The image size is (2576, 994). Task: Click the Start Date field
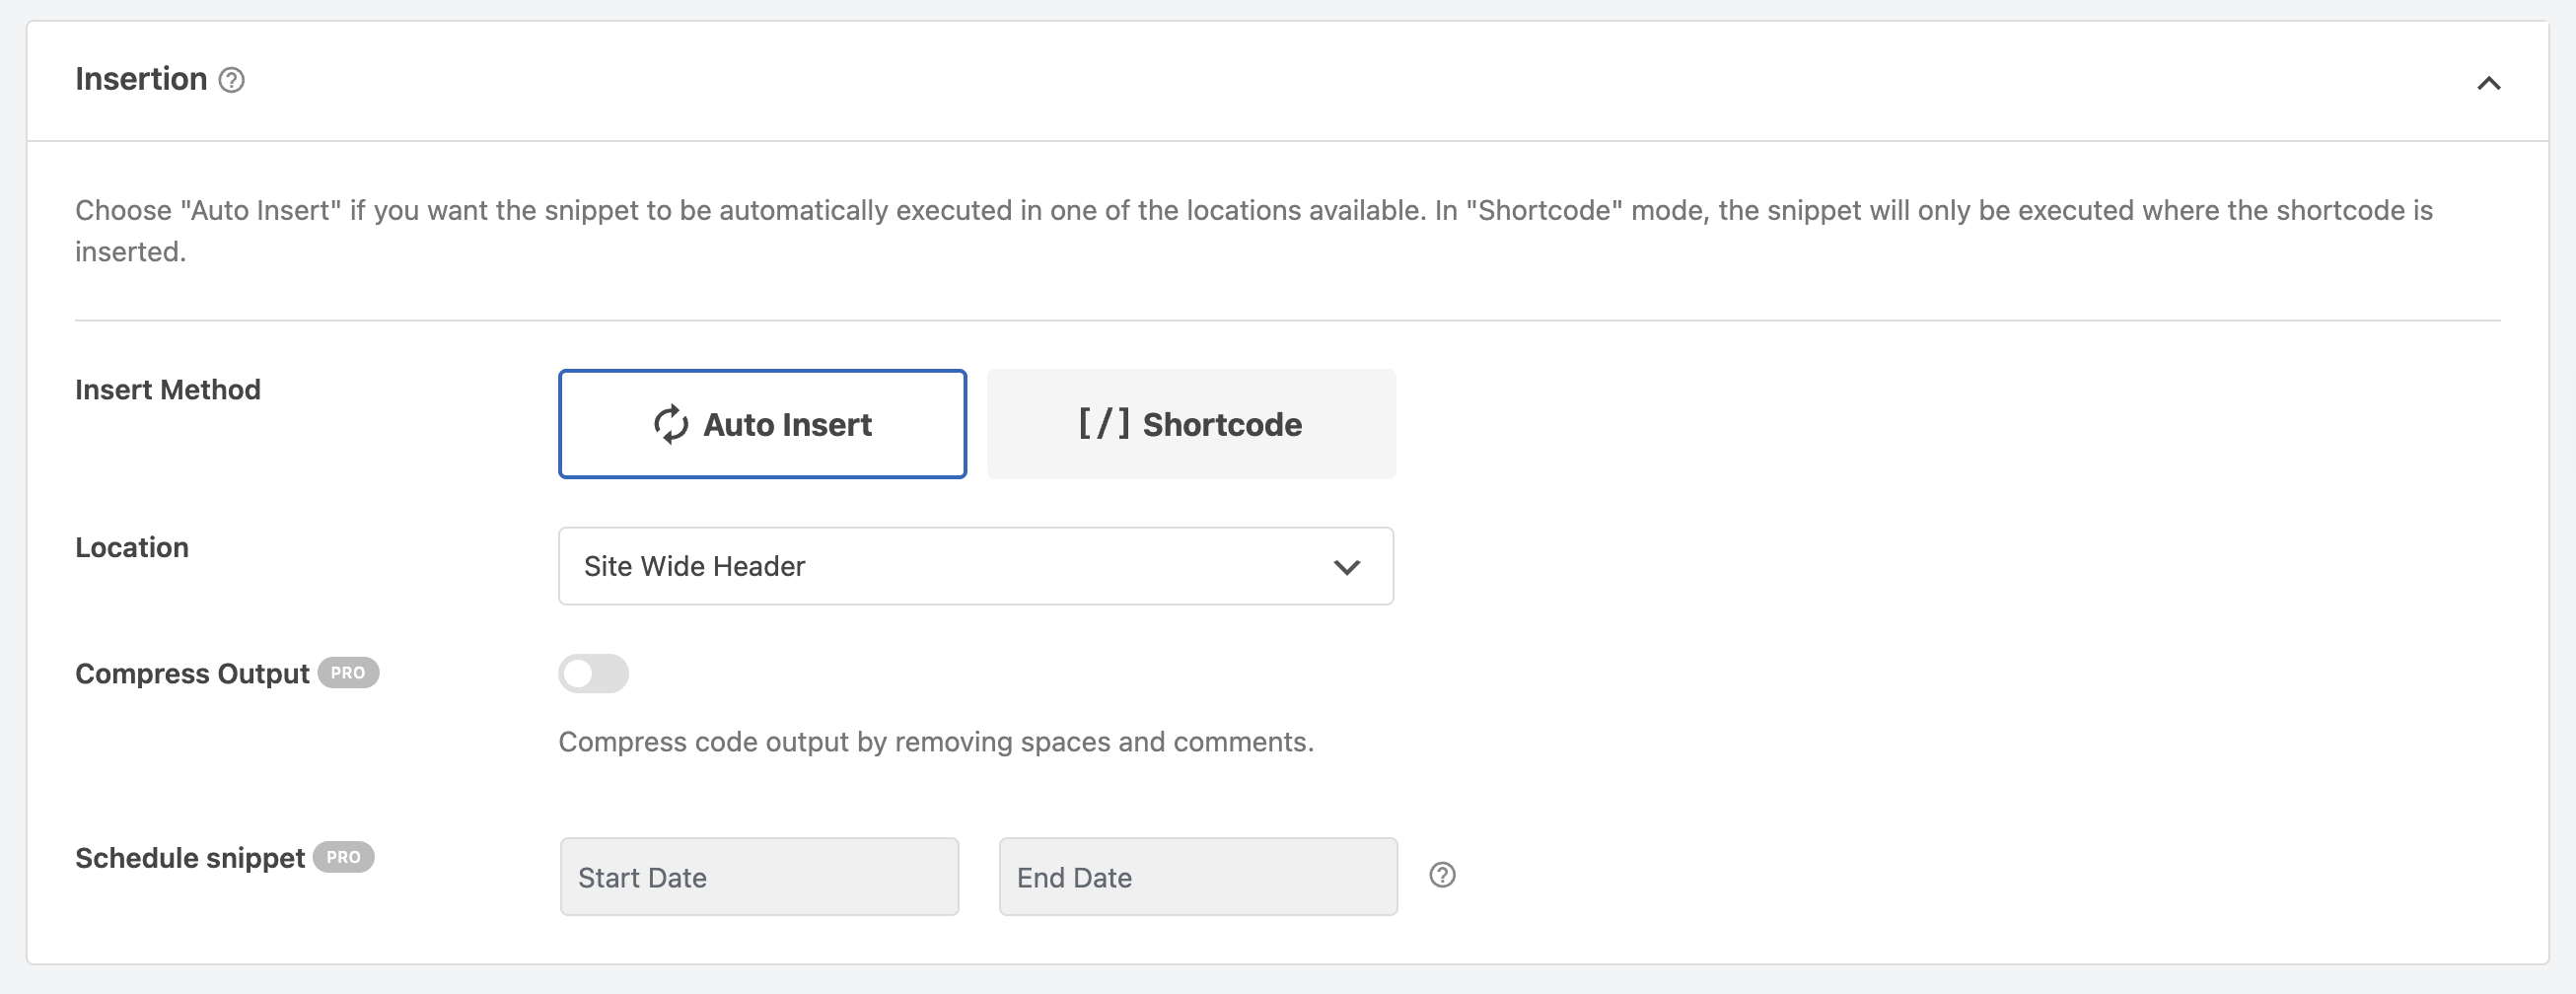(759, 877)
